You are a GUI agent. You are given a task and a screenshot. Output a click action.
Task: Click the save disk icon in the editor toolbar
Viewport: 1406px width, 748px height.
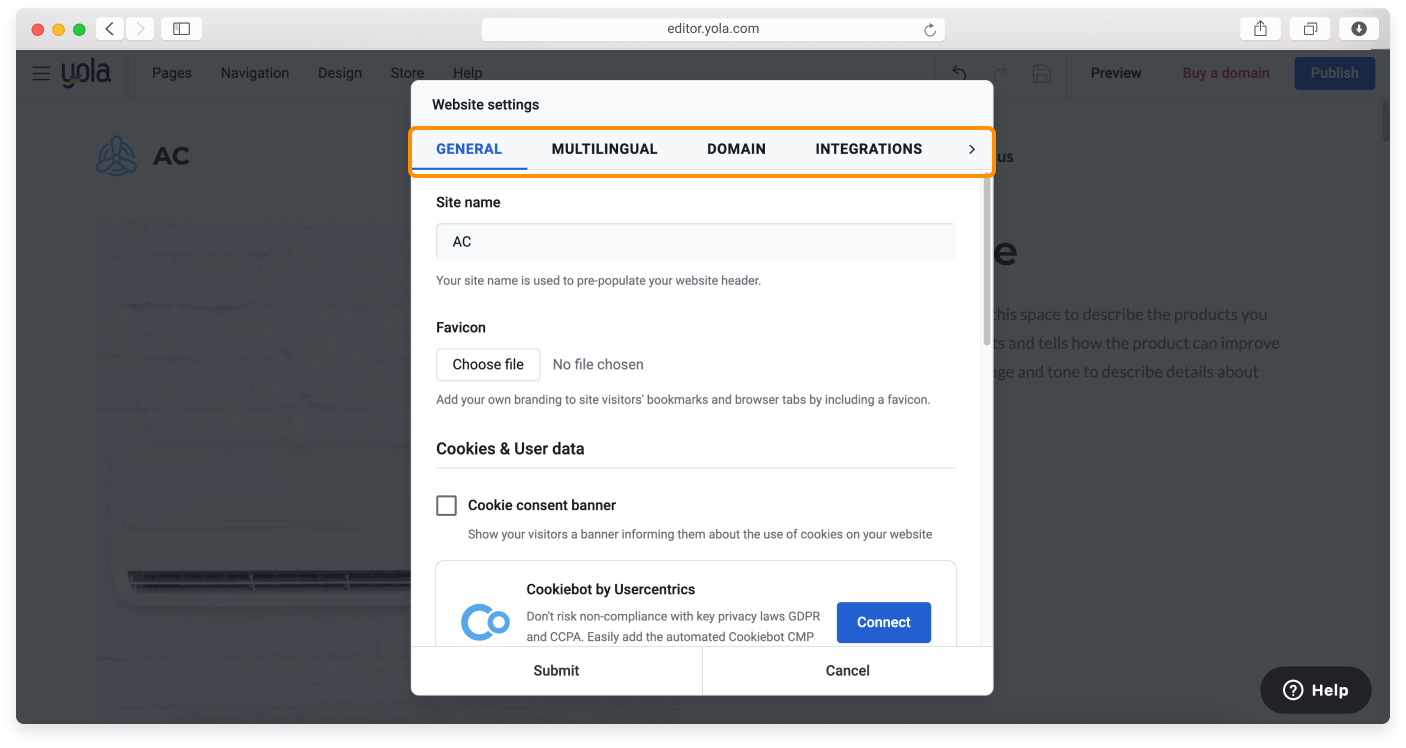1041,73
